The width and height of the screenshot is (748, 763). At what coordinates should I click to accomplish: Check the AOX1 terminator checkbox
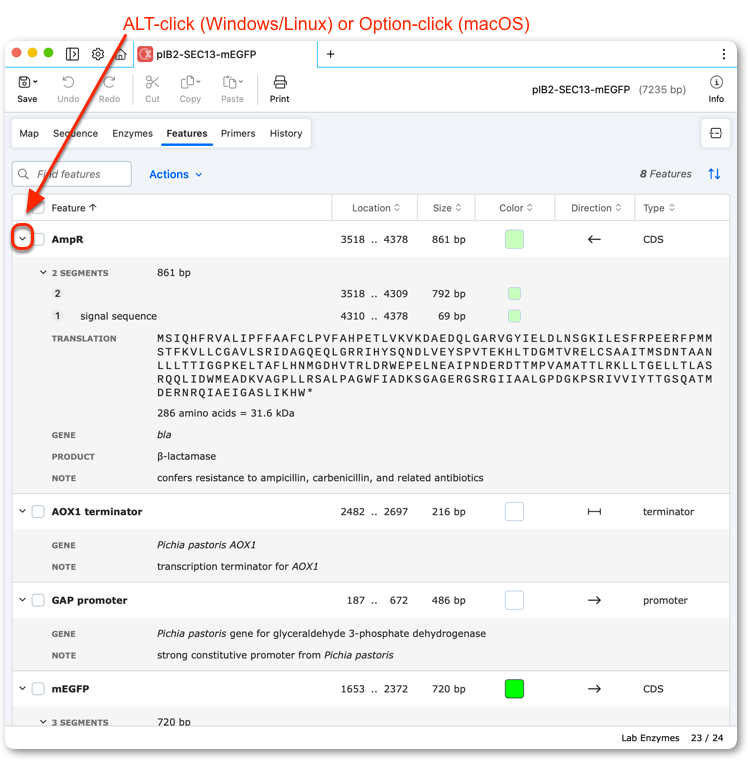(38, 511)
